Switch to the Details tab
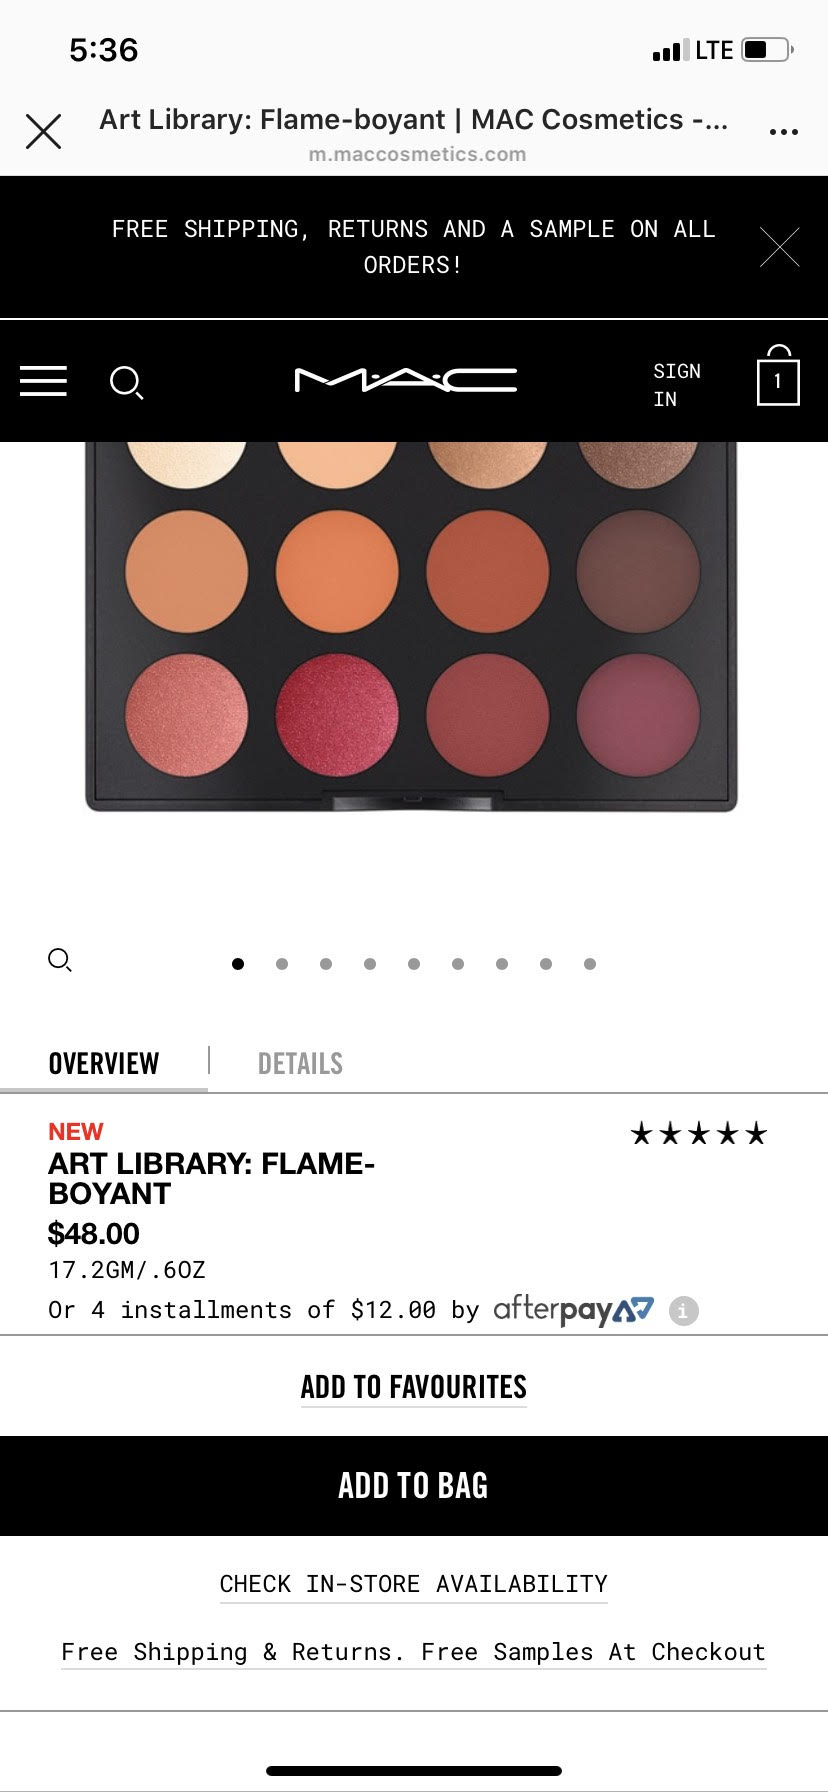This screenshot has width=828, height=1792. coord(300,1063)
